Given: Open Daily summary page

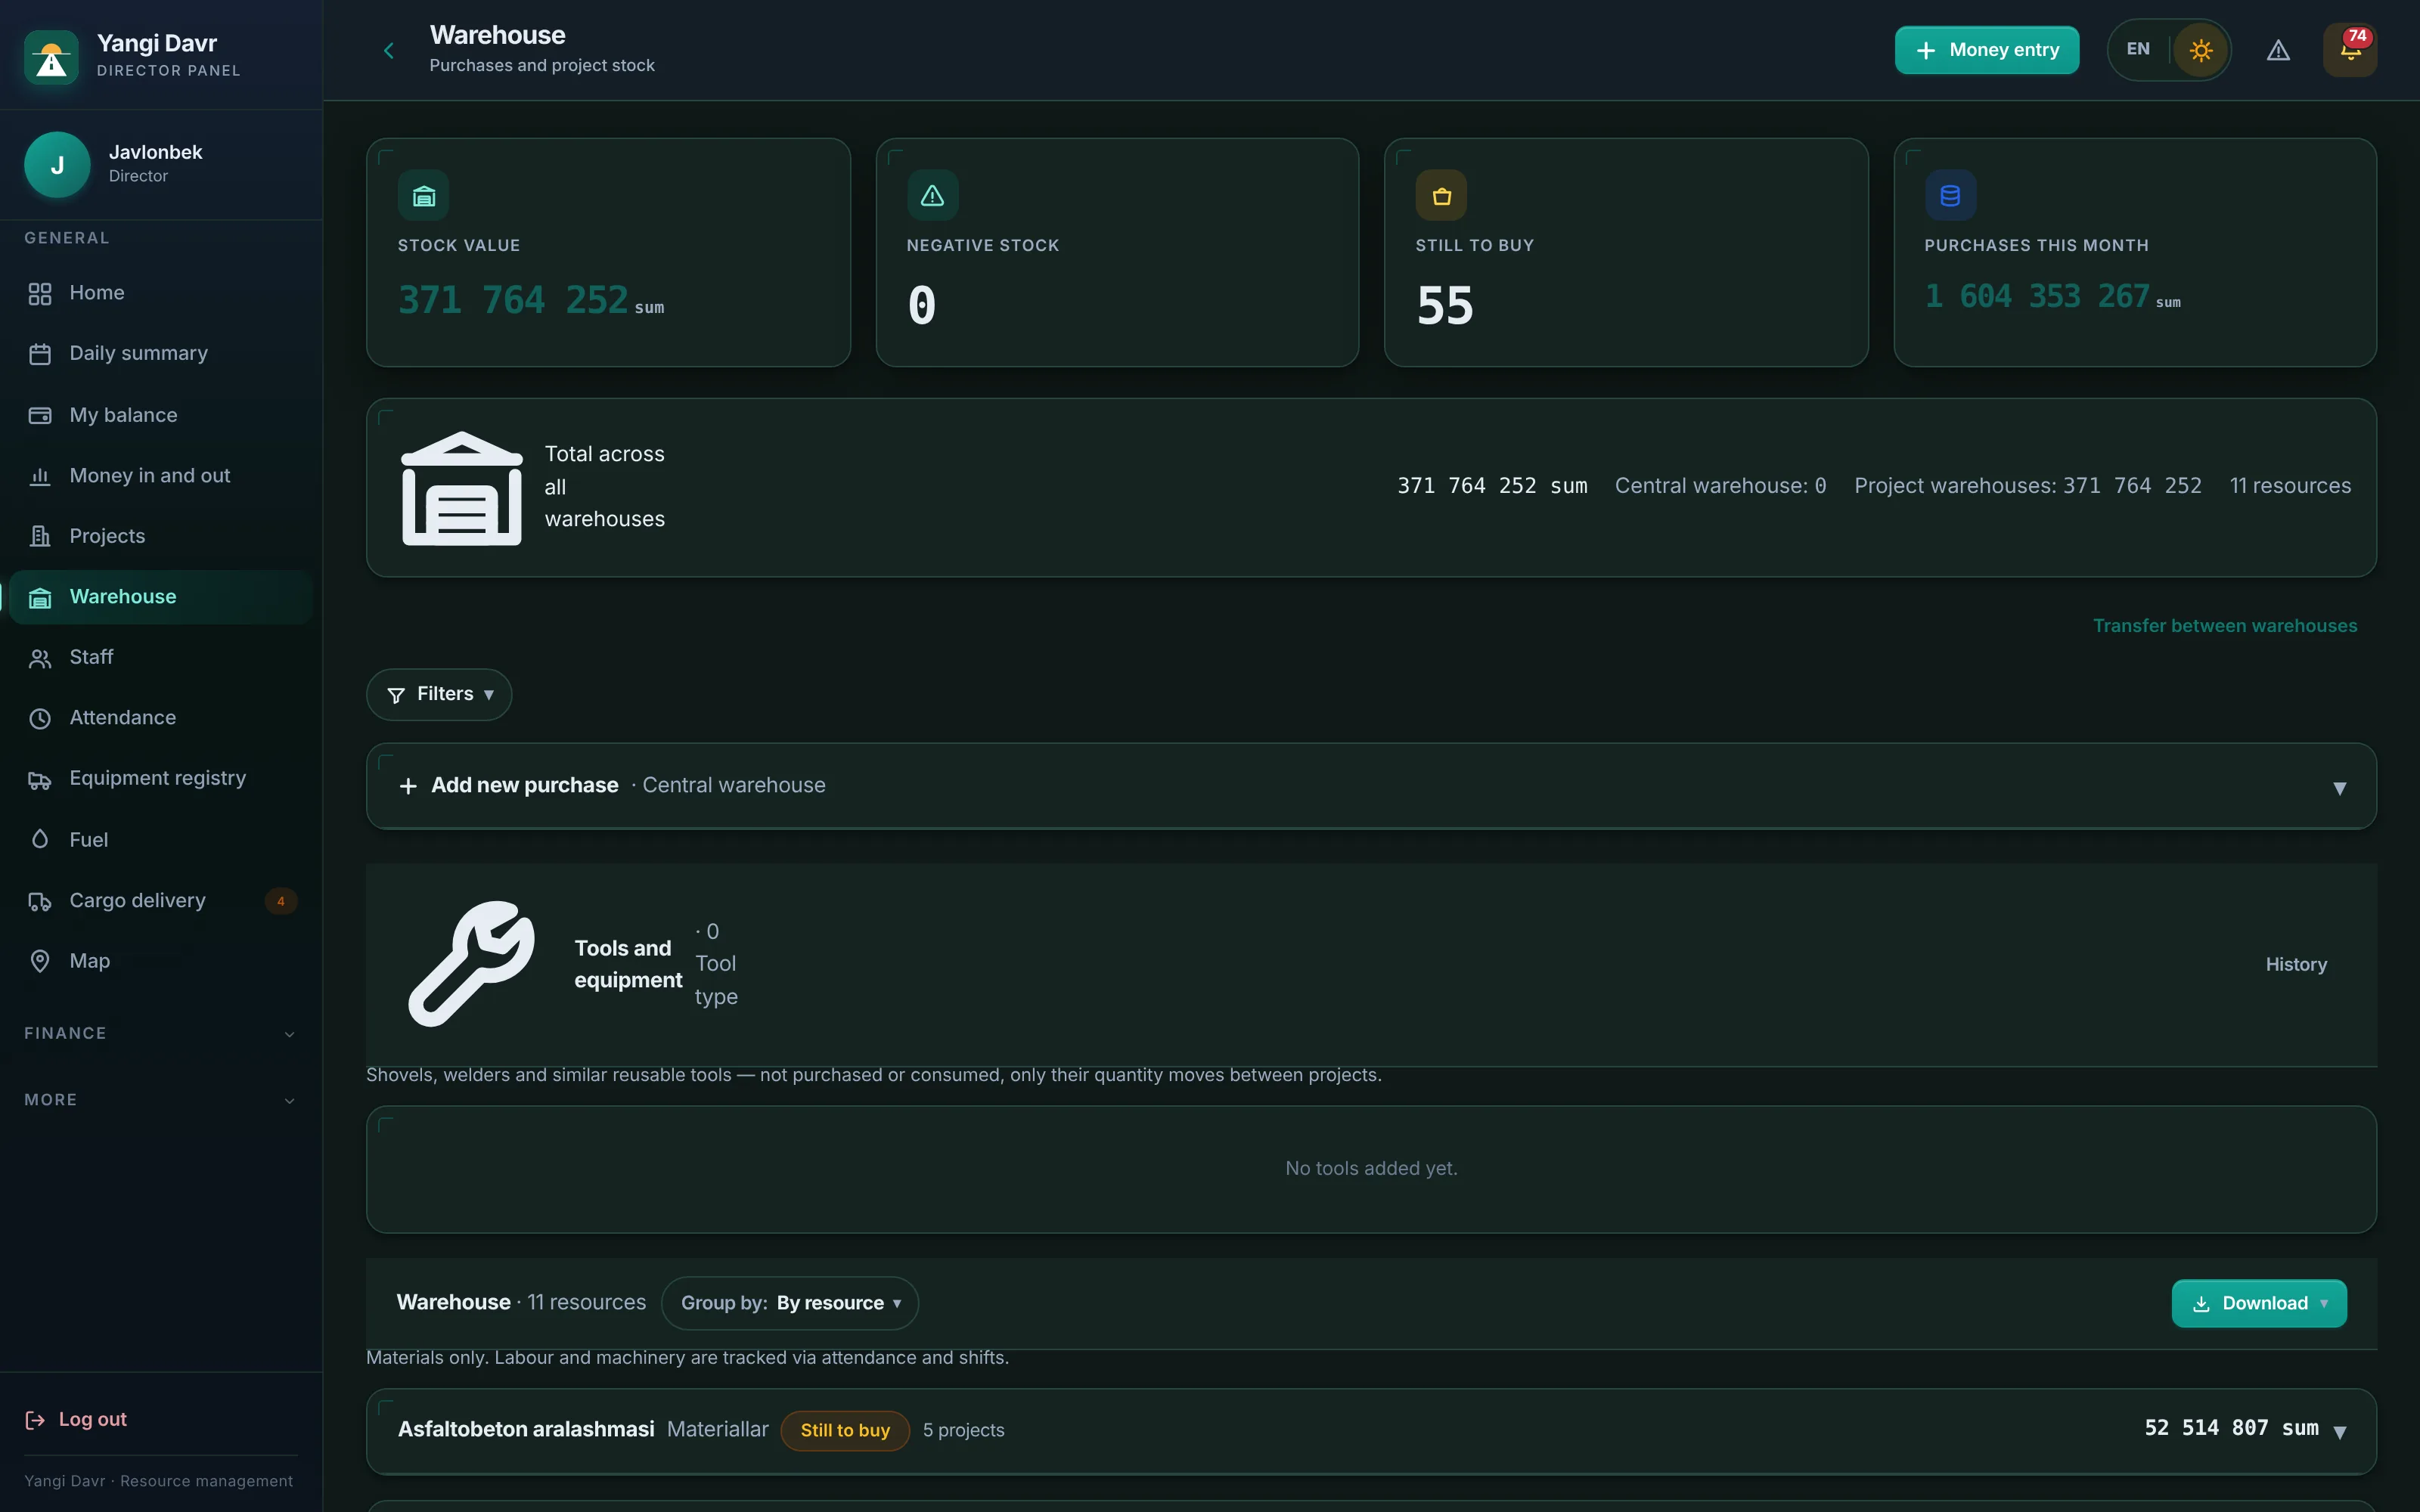Looking at the screenshot, I should coord(161,354).
